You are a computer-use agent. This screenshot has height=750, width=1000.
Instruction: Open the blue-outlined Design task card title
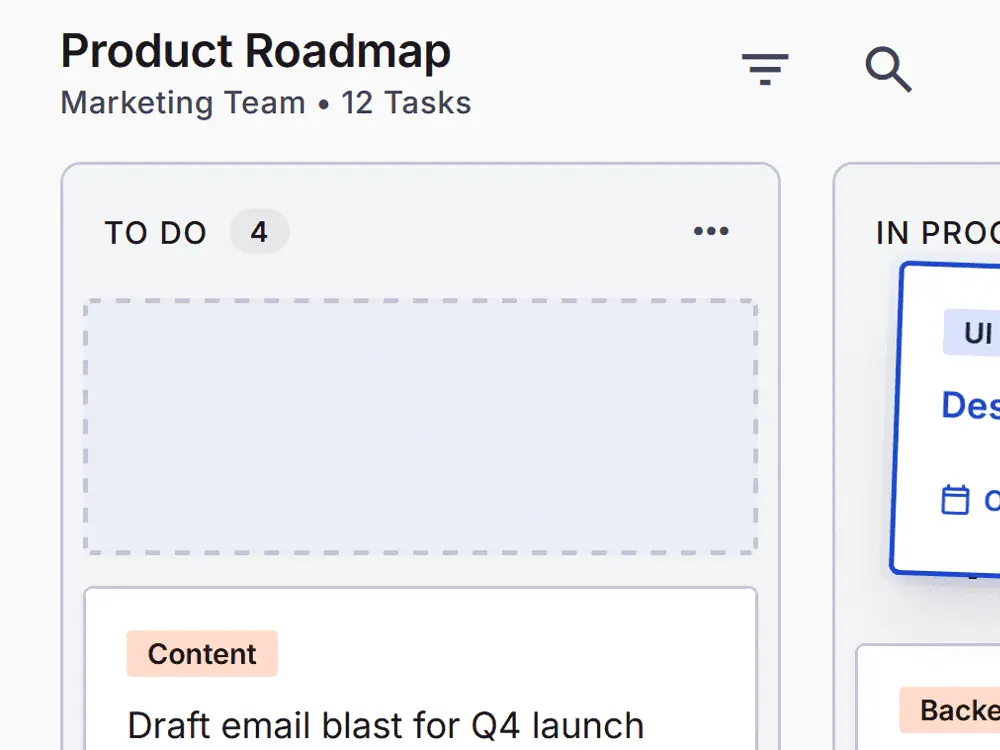pyautogui.click(x=971, y=405)
